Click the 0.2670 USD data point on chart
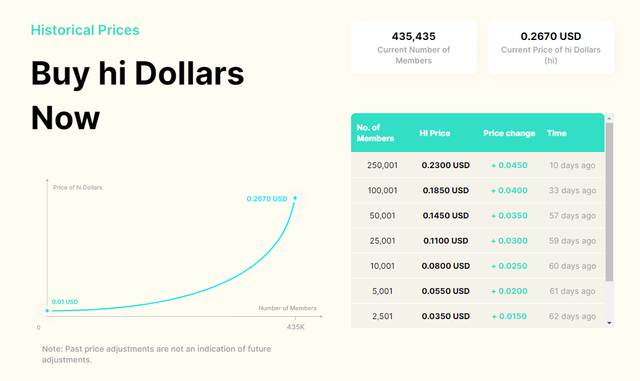The height and width of the screenshot is (381, 640). 295,198
